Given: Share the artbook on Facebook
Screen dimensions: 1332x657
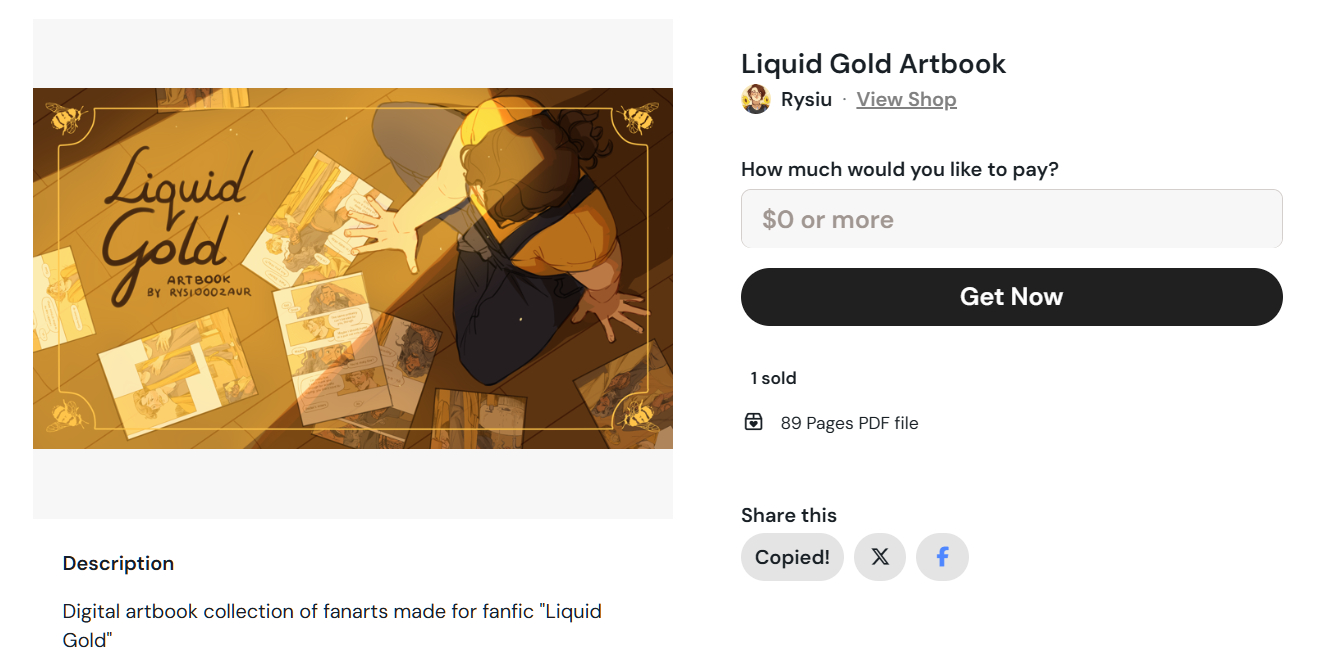Looking at the screenshot, I should click(942, 557).
